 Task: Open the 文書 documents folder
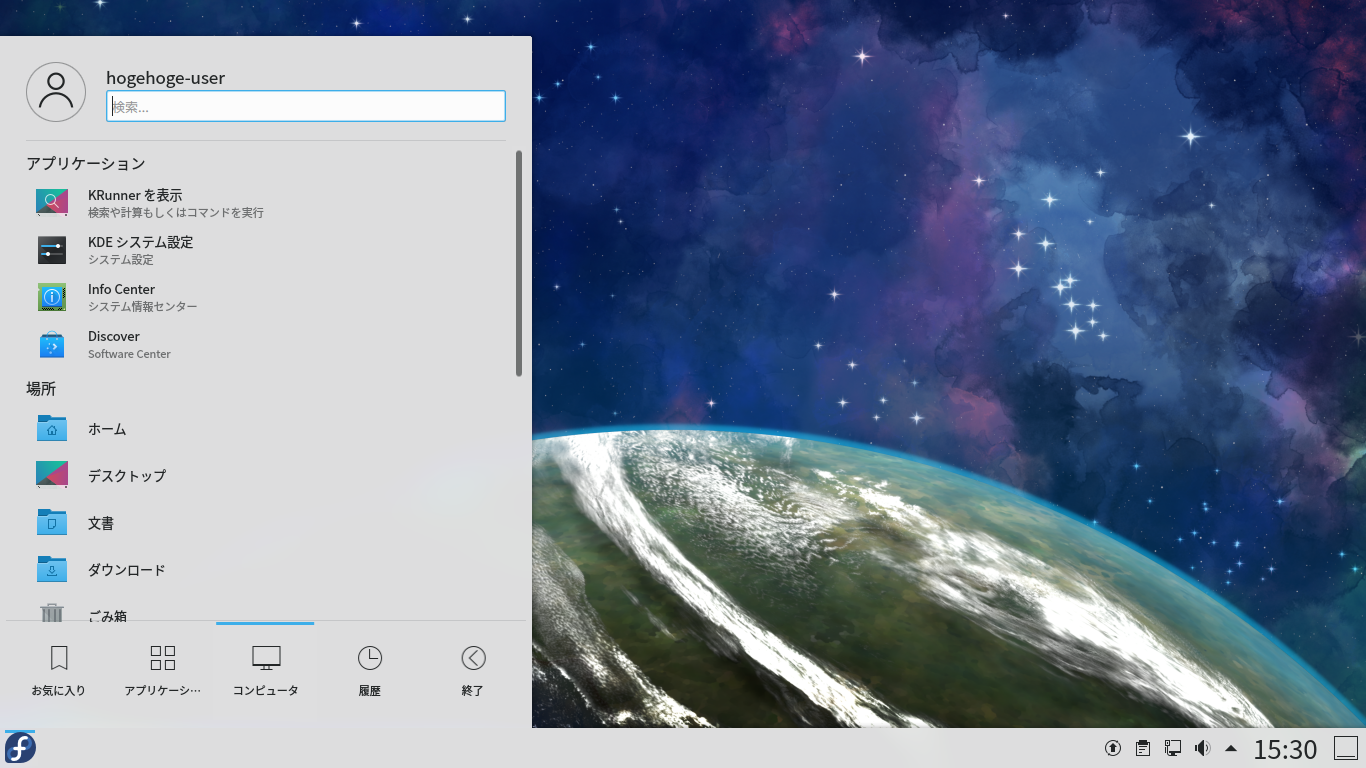(x=268, y=523)
